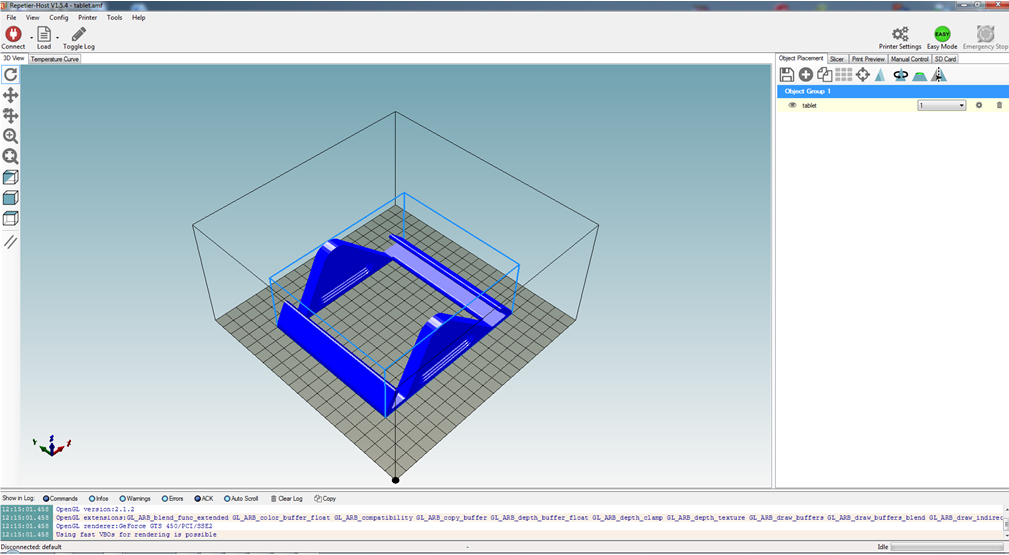Screen dimensions: 1009x555
Task: Click the rotate object icon
Action: click(900, 75)
